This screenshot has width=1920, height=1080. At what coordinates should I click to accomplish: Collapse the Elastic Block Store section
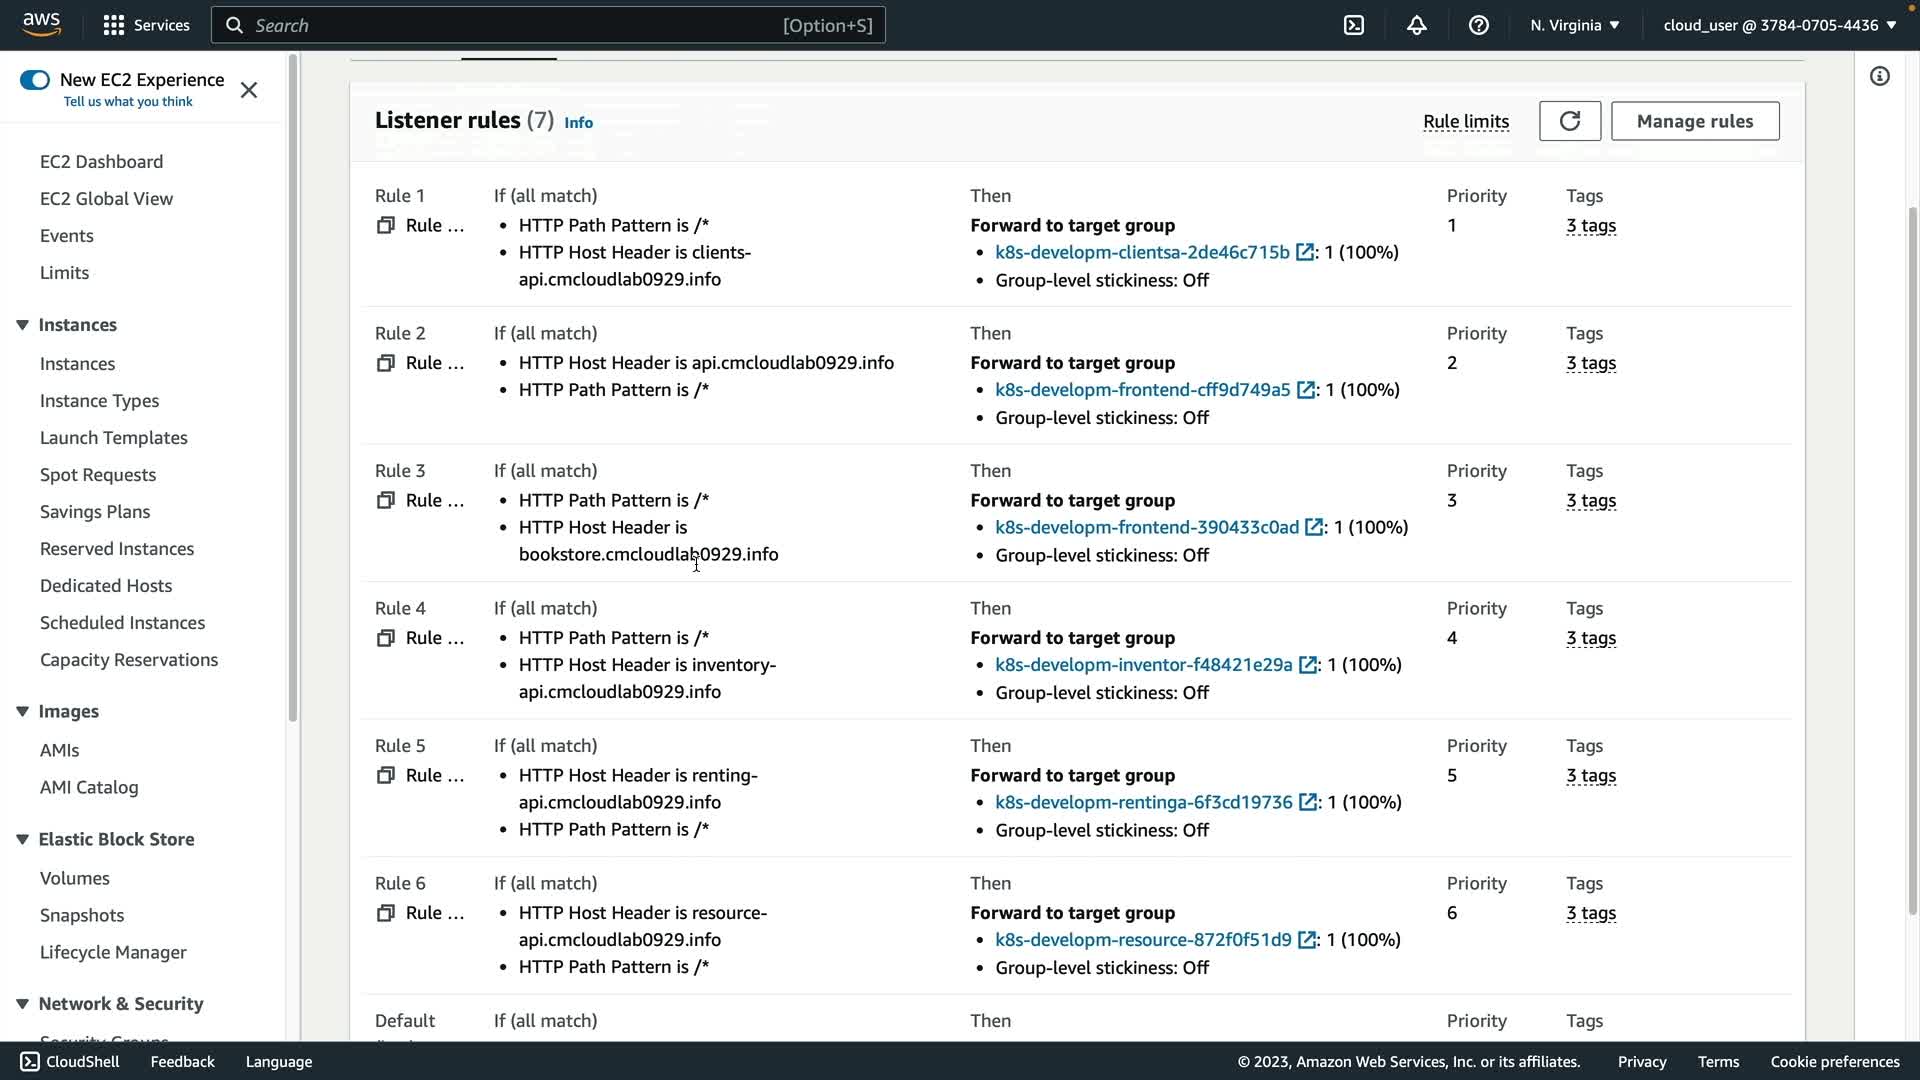(22, 839)
